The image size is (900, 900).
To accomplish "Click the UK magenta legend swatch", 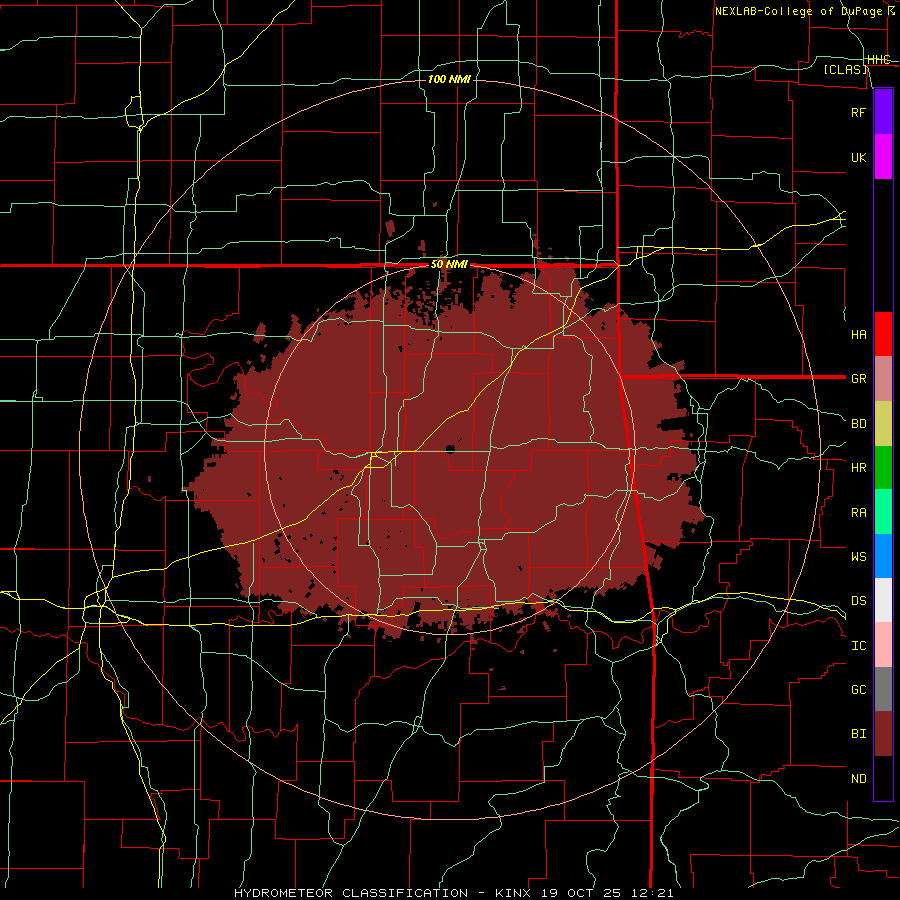I will tap(883, 157).
